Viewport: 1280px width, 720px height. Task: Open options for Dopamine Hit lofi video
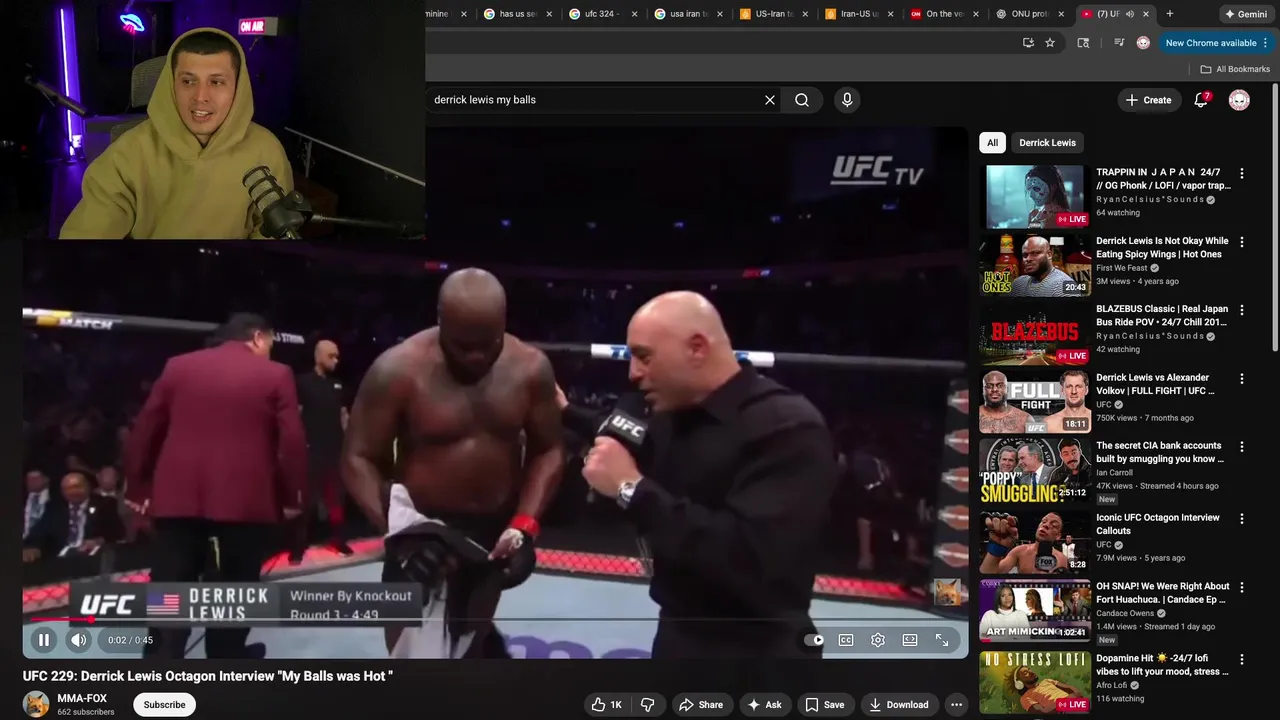[x=1242, y=660]
